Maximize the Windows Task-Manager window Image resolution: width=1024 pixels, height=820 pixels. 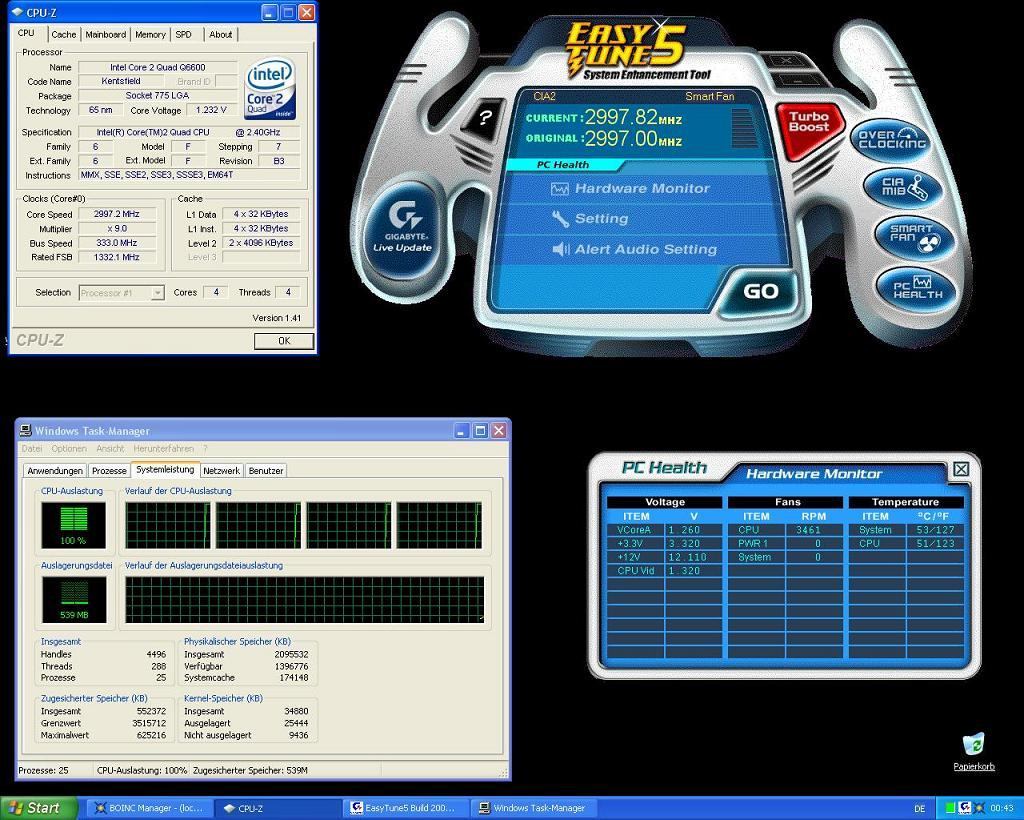pyautogui.click(x=480, y=430)
